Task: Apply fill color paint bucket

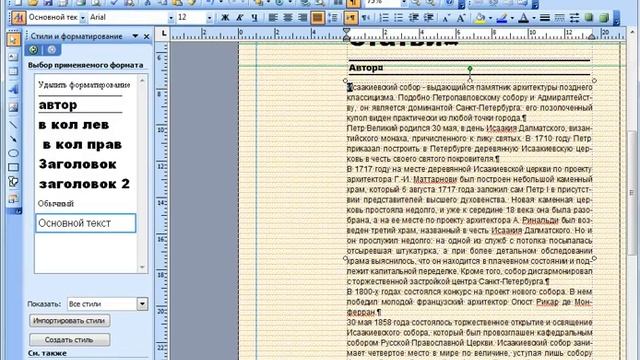Action: pyautogui.click(x=481, y=18)
